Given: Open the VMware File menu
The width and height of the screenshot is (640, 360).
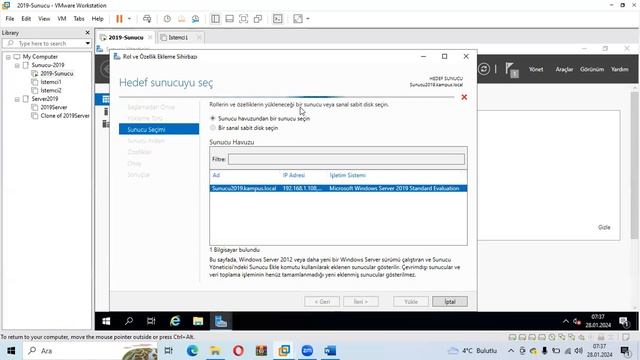Looking at the screenshot, I should pyautogui.click(x=10, y=19).
